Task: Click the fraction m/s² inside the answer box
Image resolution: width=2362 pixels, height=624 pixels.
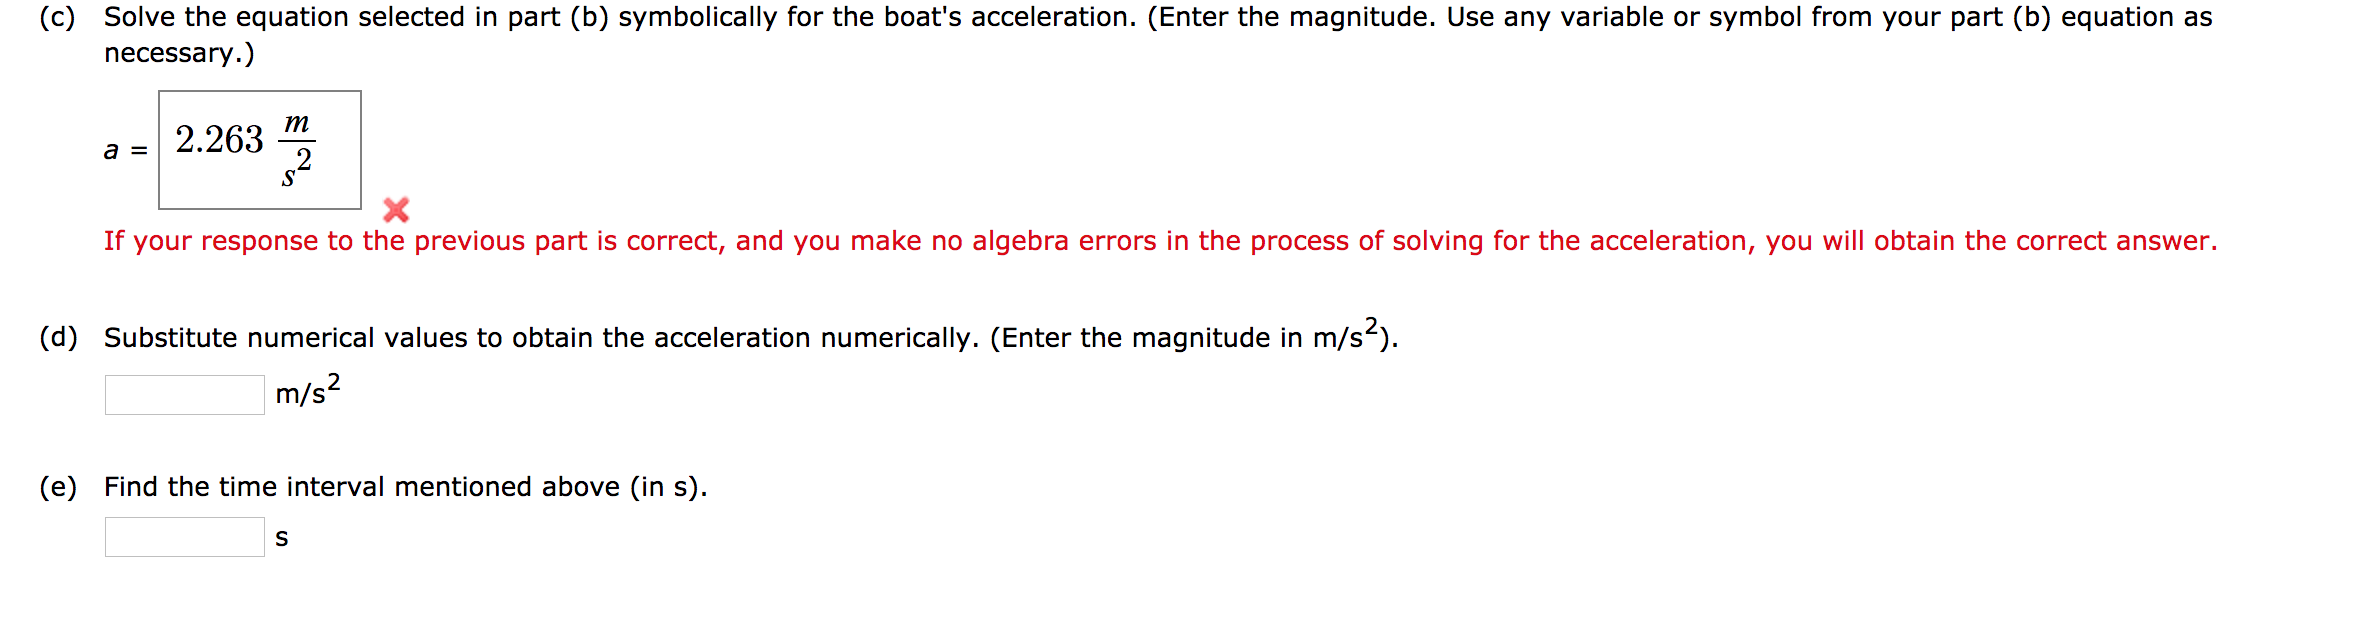Action: [295, 150]
